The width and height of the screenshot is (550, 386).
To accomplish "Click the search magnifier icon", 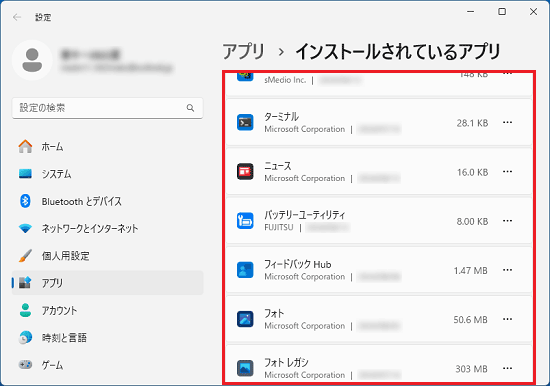I will tap(190, 108).
